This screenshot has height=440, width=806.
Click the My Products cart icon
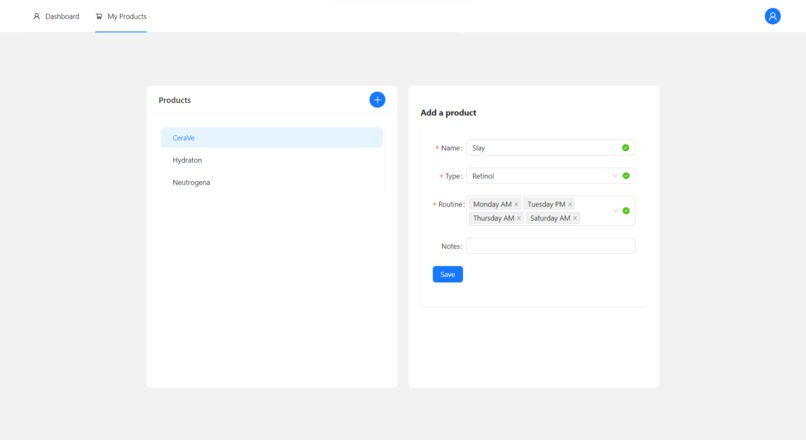click(99, 16)
